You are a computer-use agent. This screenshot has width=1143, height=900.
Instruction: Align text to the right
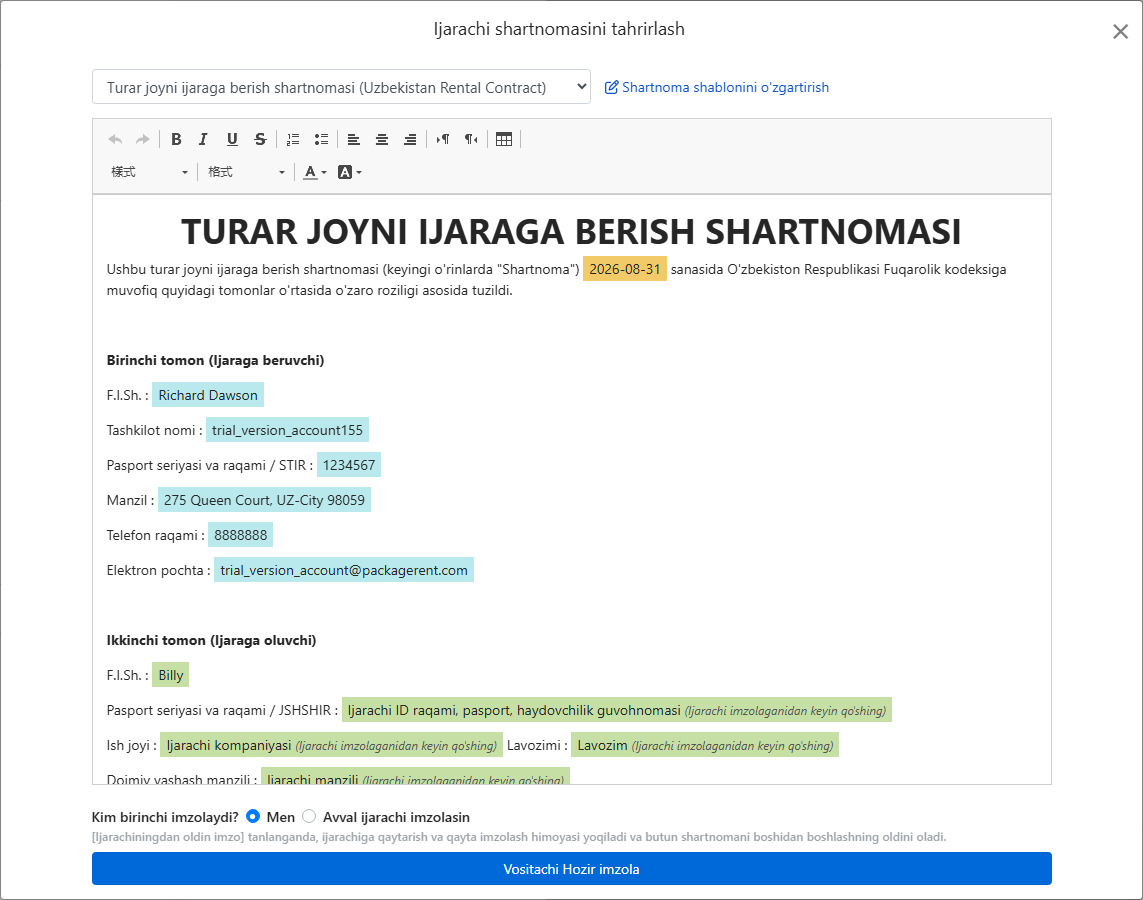410,139
